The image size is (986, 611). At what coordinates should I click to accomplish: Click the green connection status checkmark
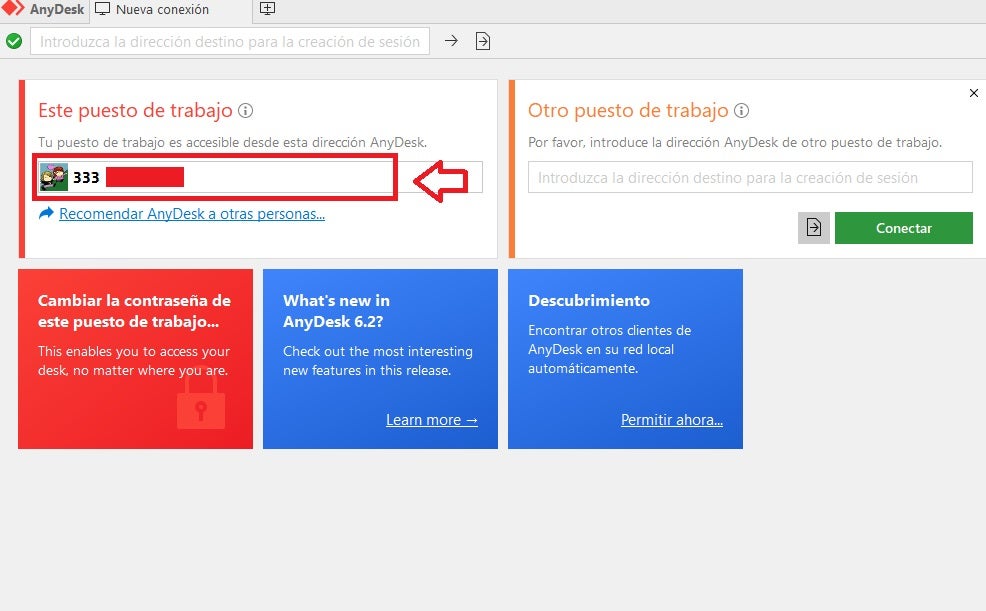[14, 41]
